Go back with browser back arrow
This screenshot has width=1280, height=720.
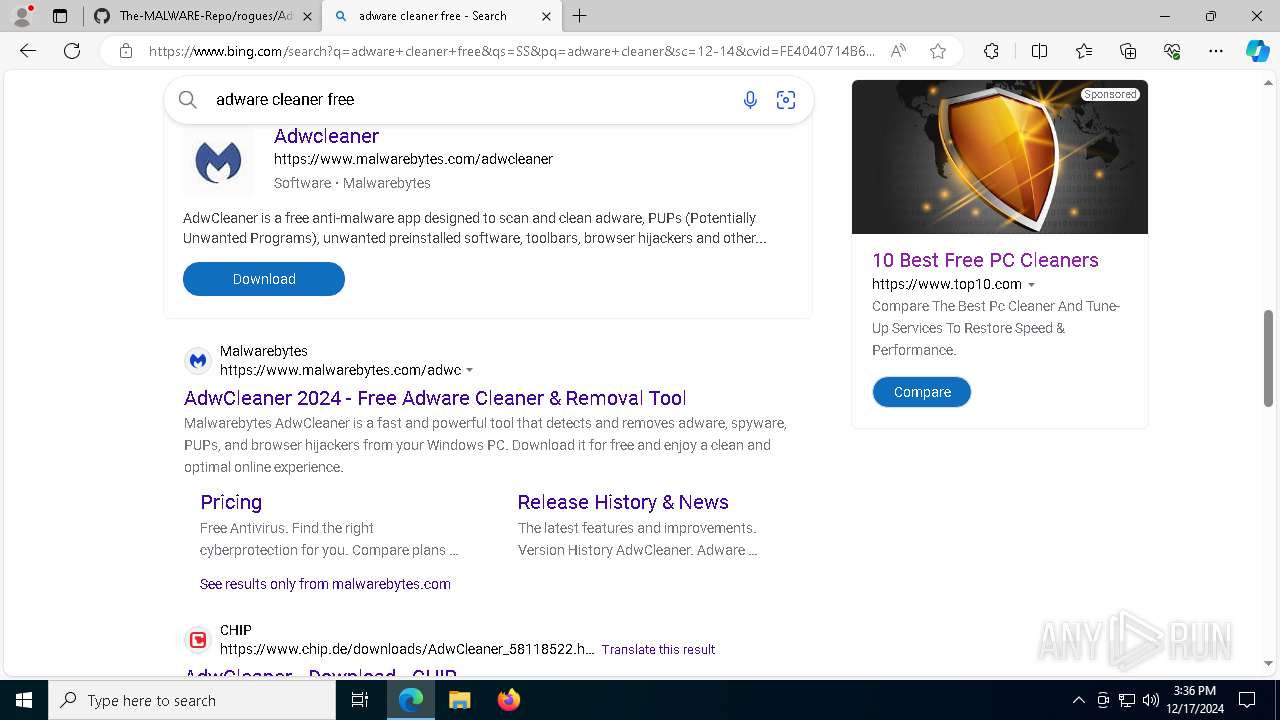click(x=28, y=51)
